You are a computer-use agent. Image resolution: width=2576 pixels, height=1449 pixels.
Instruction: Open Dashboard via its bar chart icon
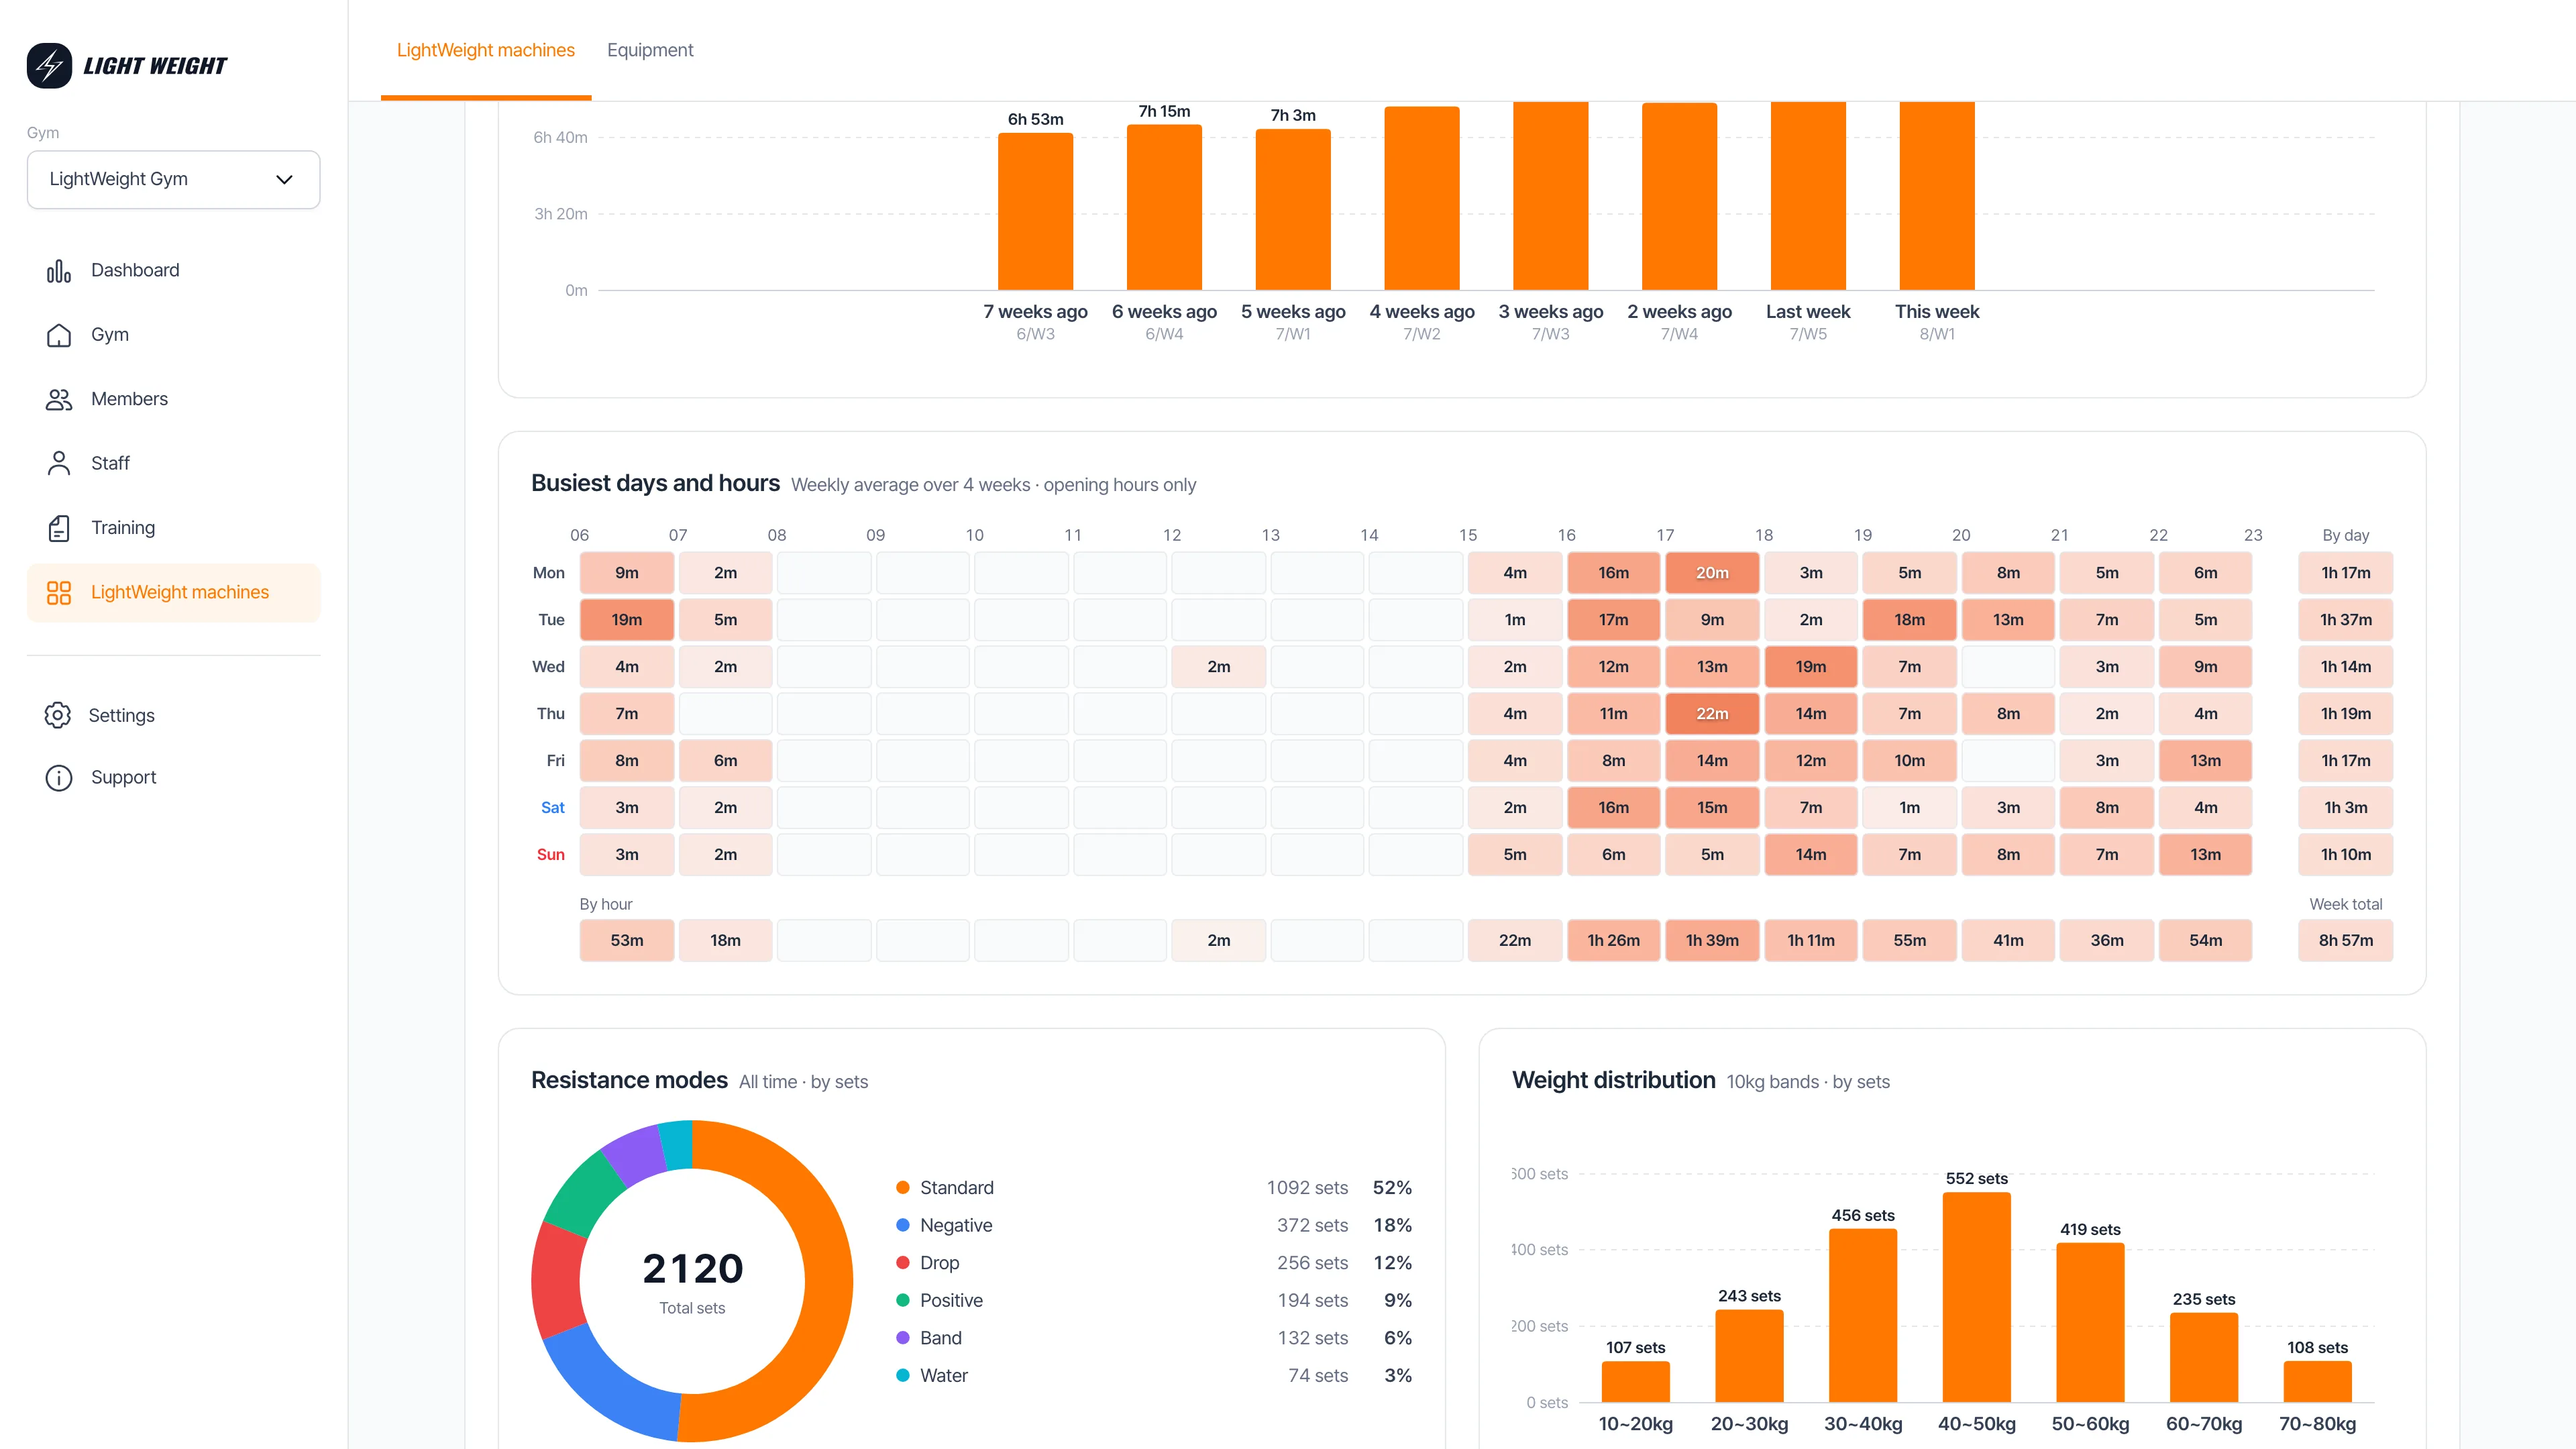[59, 271]
